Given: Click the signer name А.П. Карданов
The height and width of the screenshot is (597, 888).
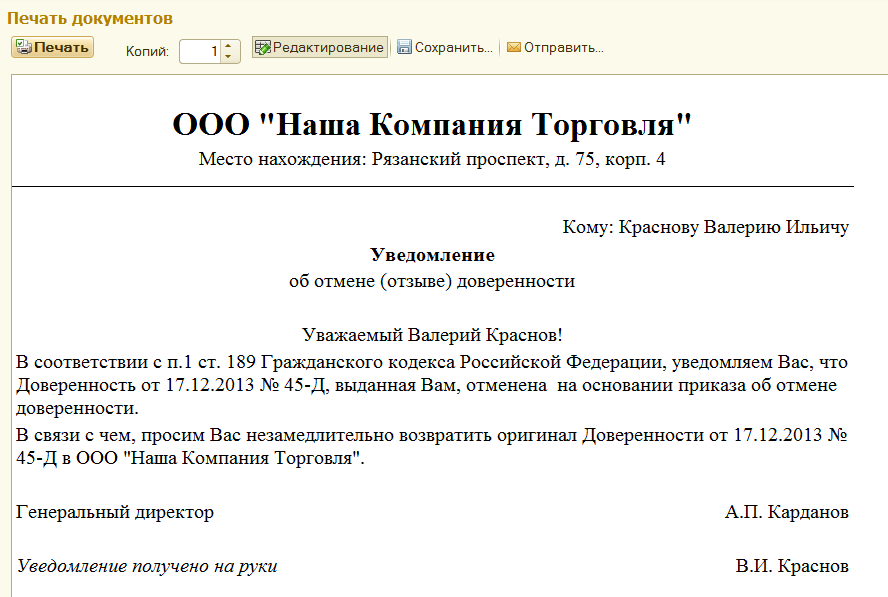Looking at the screenshot, I should (x=787, y=512).
